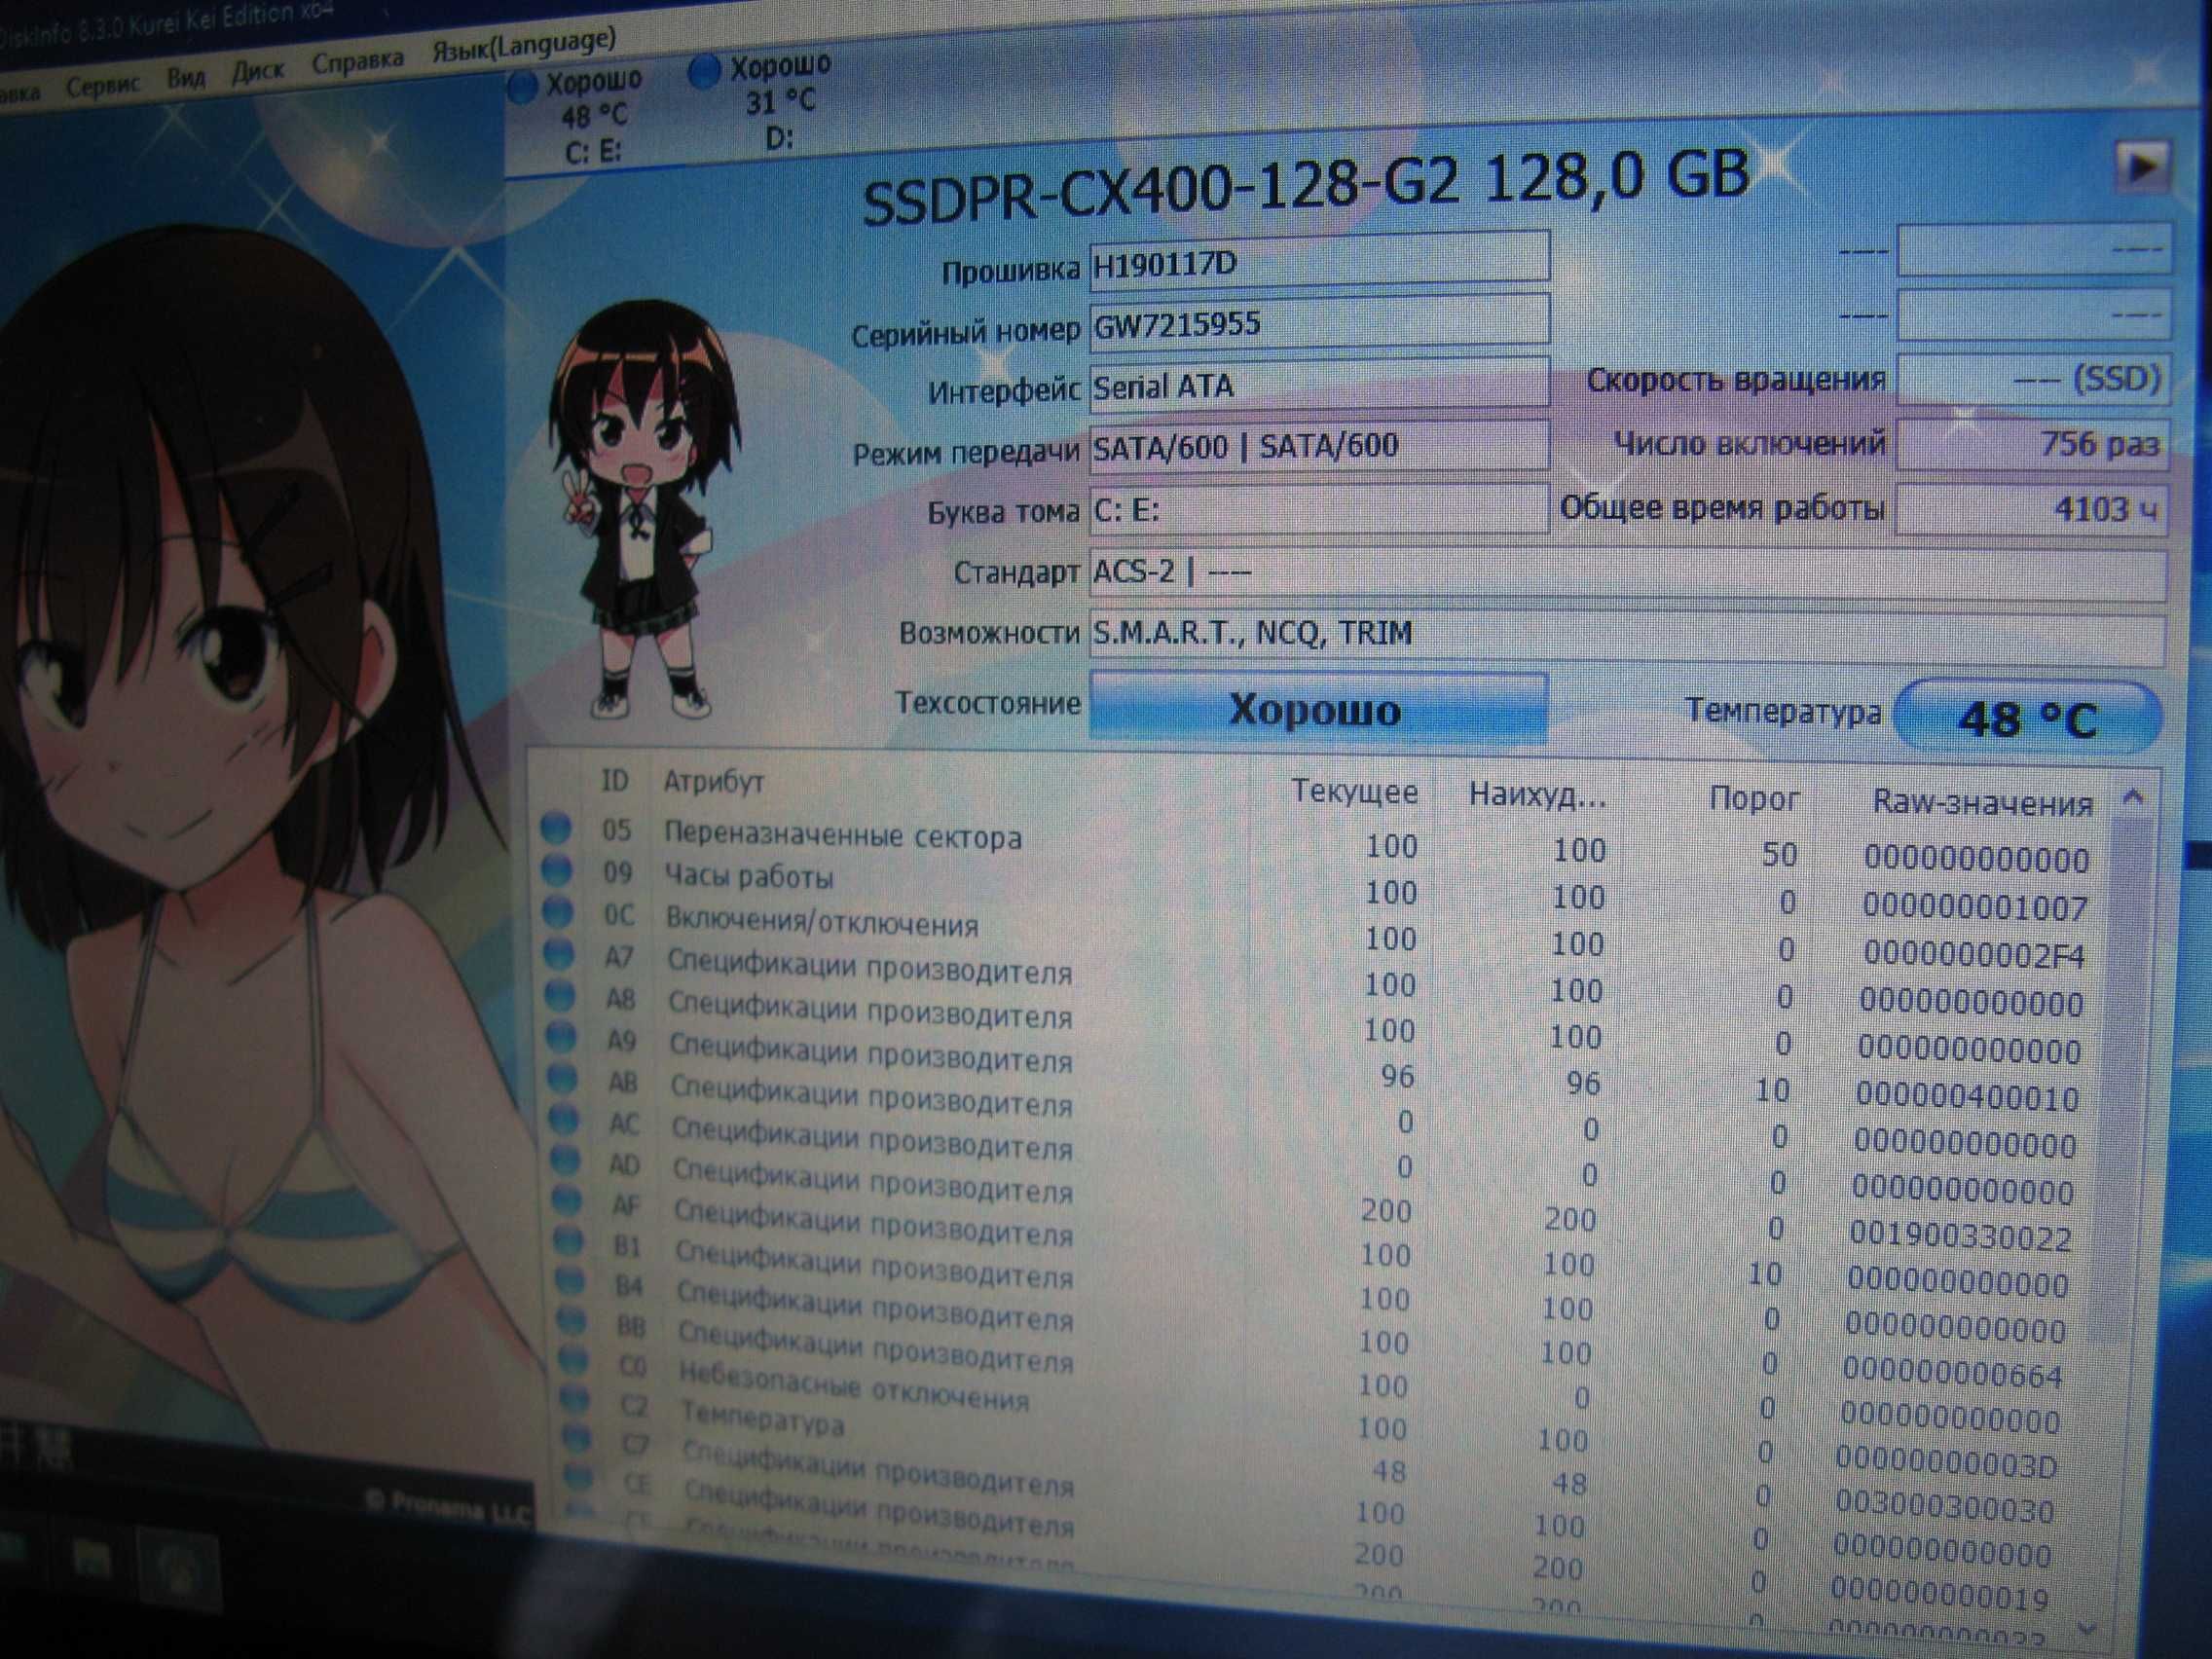This screenshot has height=1659, width=2212.
Task: Open the Справка menu
Action: [357, 62]
